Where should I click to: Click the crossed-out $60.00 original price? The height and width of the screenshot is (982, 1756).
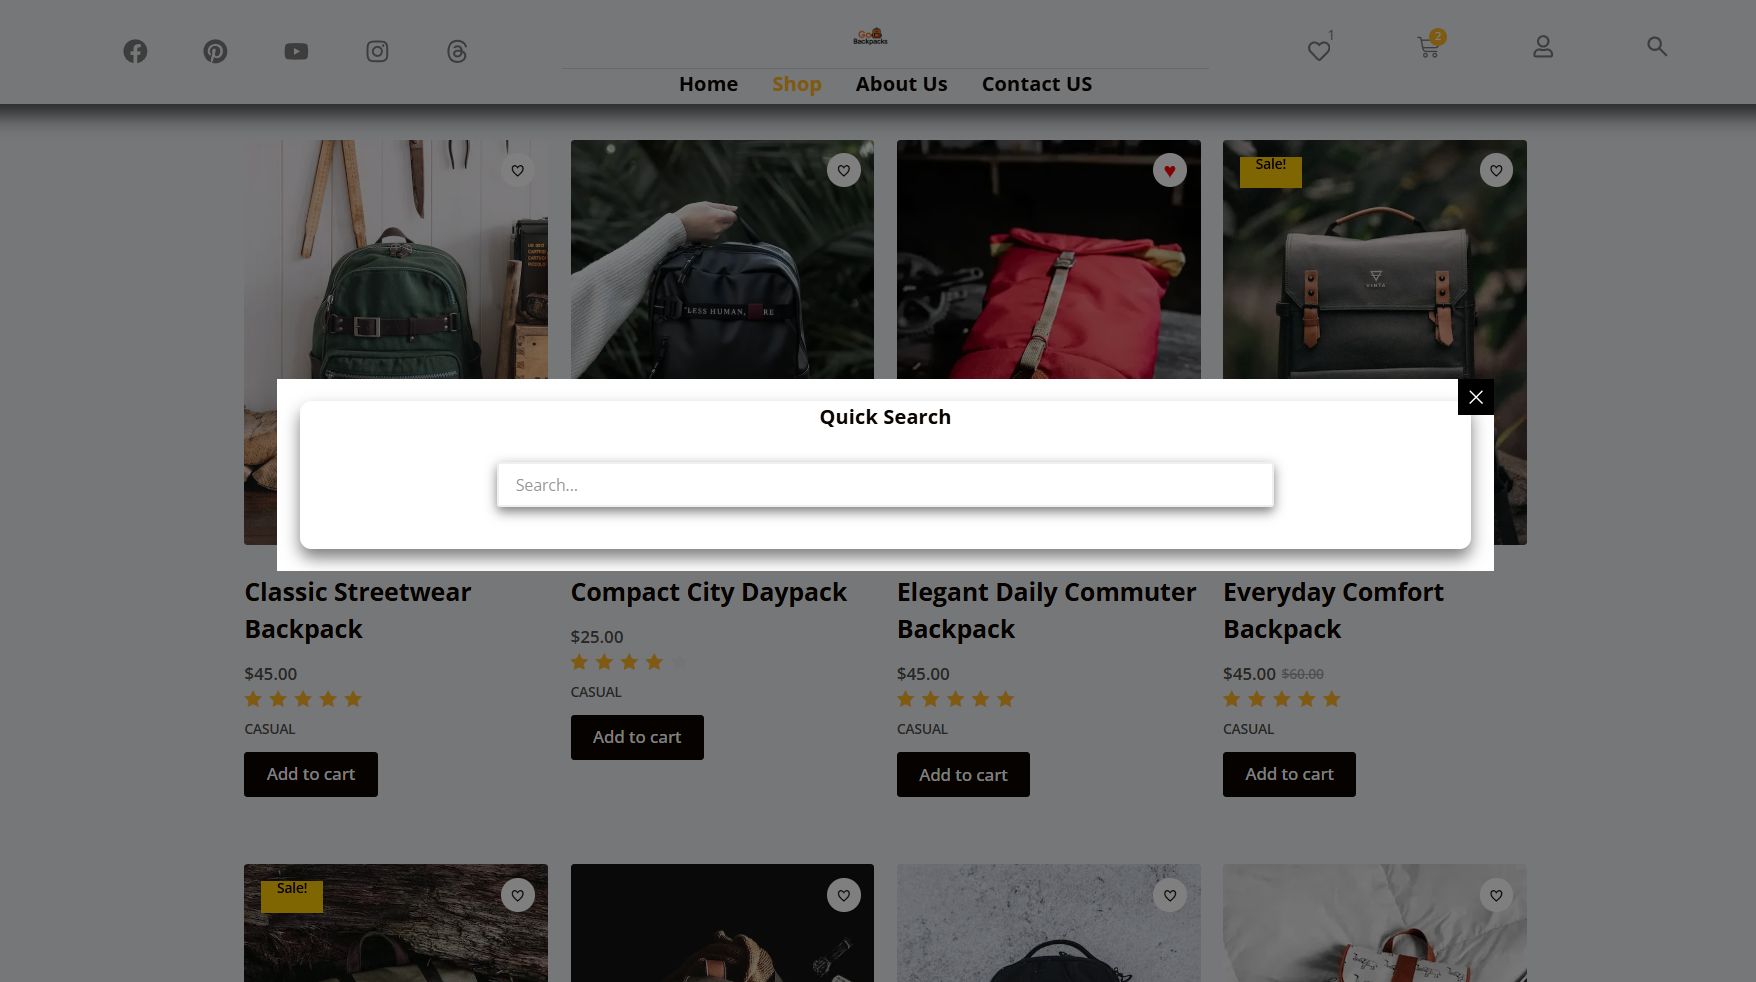click(x=1303, y=674)
